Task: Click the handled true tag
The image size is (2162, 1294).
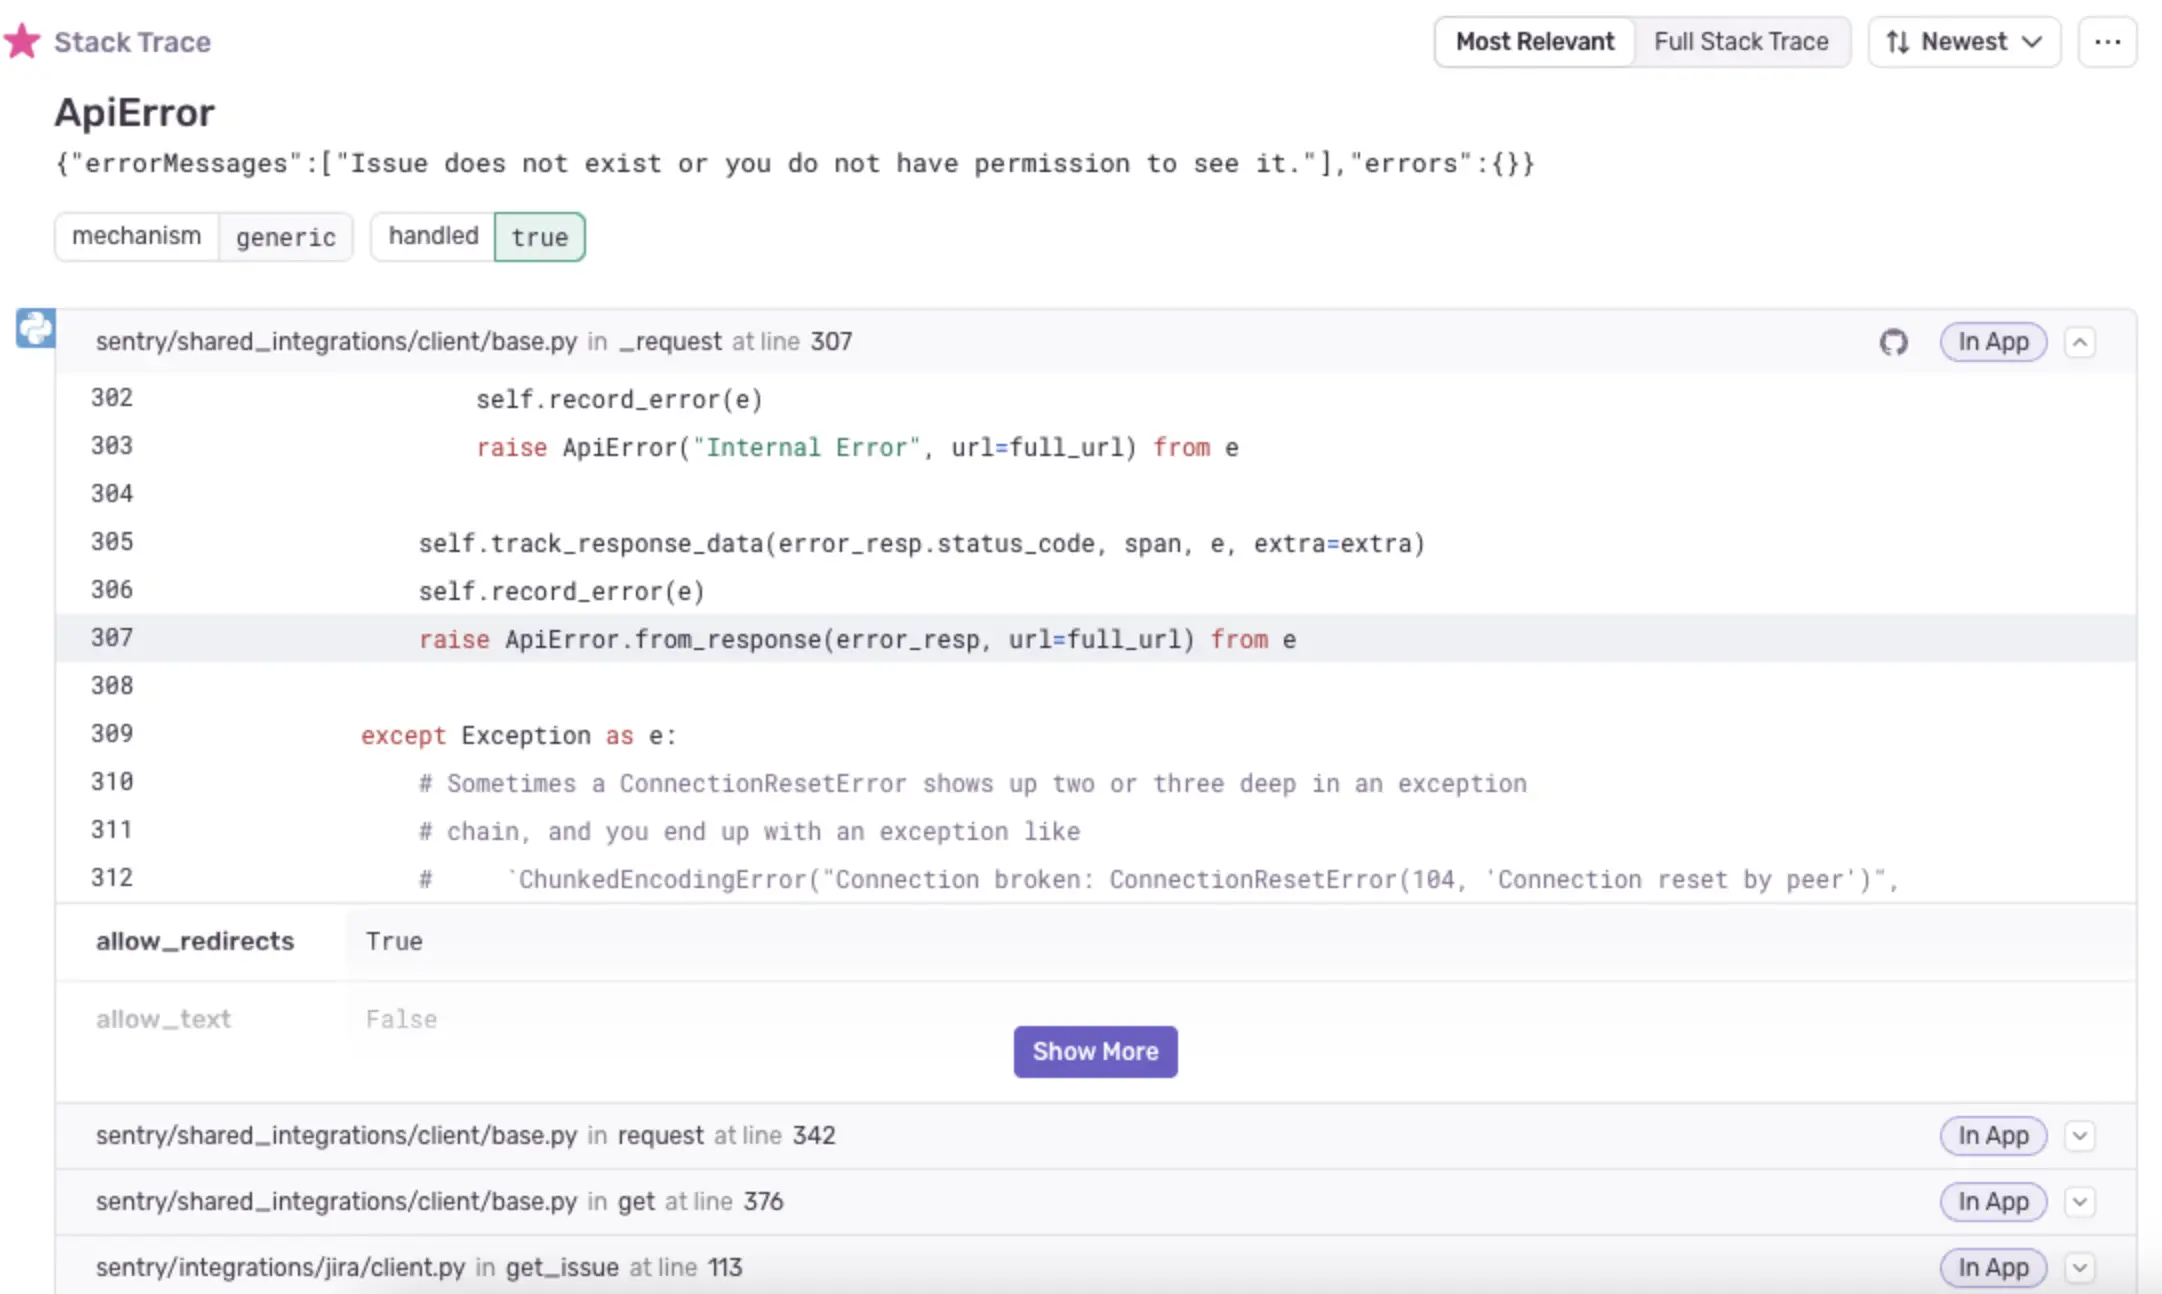Action: coord(478,237)
